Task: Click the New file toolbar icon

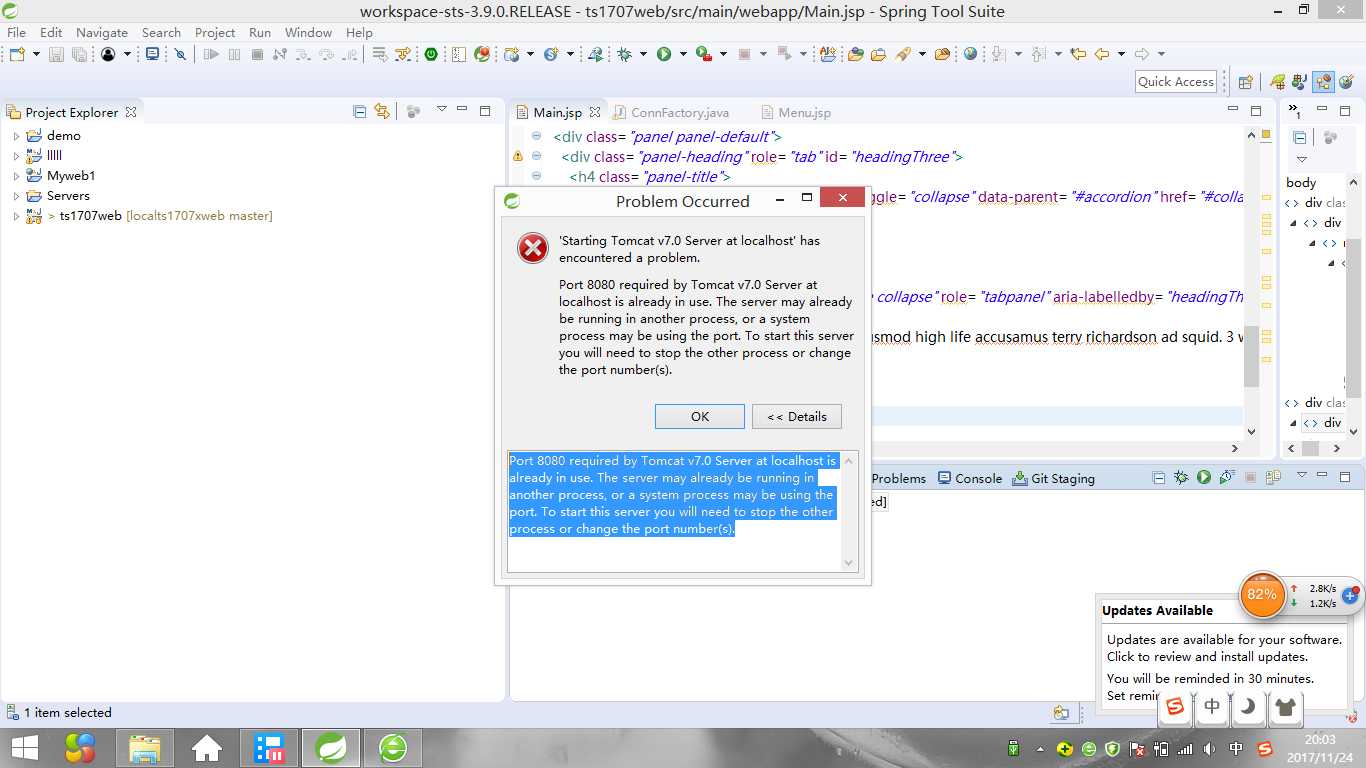Action: click(x=17, y=54)
